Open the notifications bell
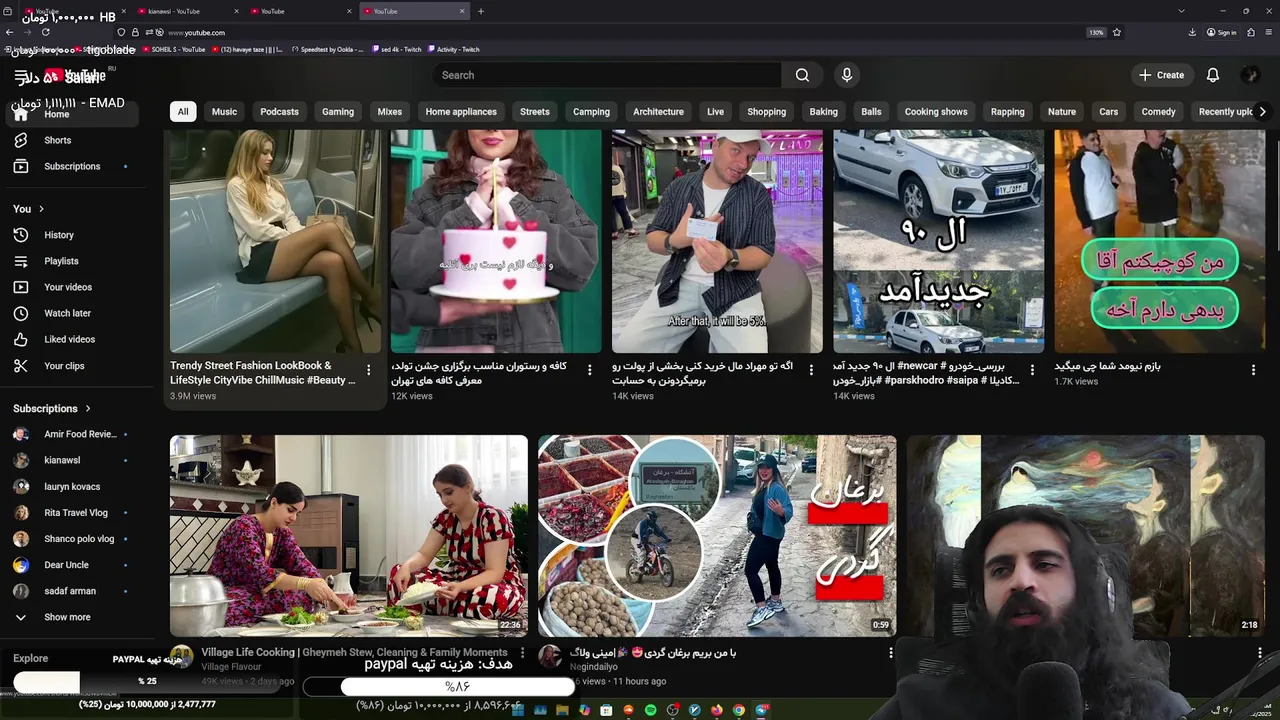The width and height of the screenshot is (1280, 720). pyautogui.click(x=1212, y=75)
